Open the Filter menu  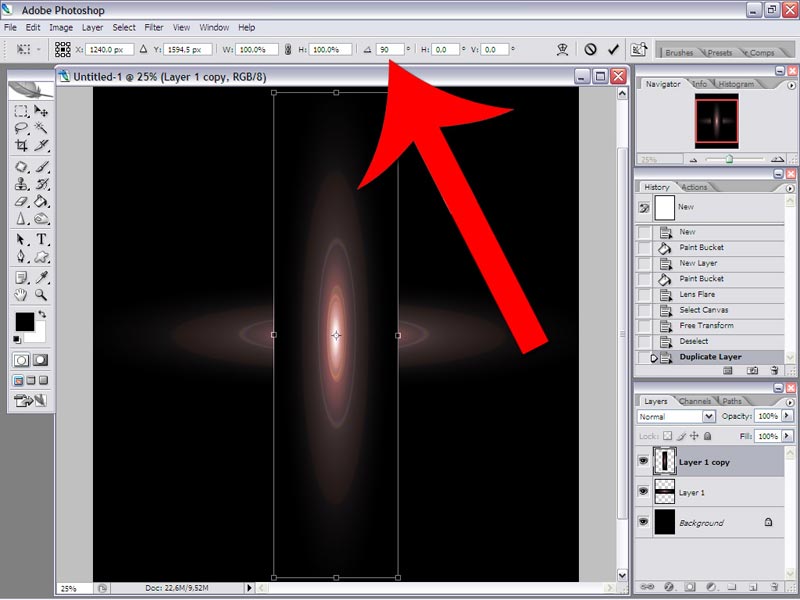154,28
